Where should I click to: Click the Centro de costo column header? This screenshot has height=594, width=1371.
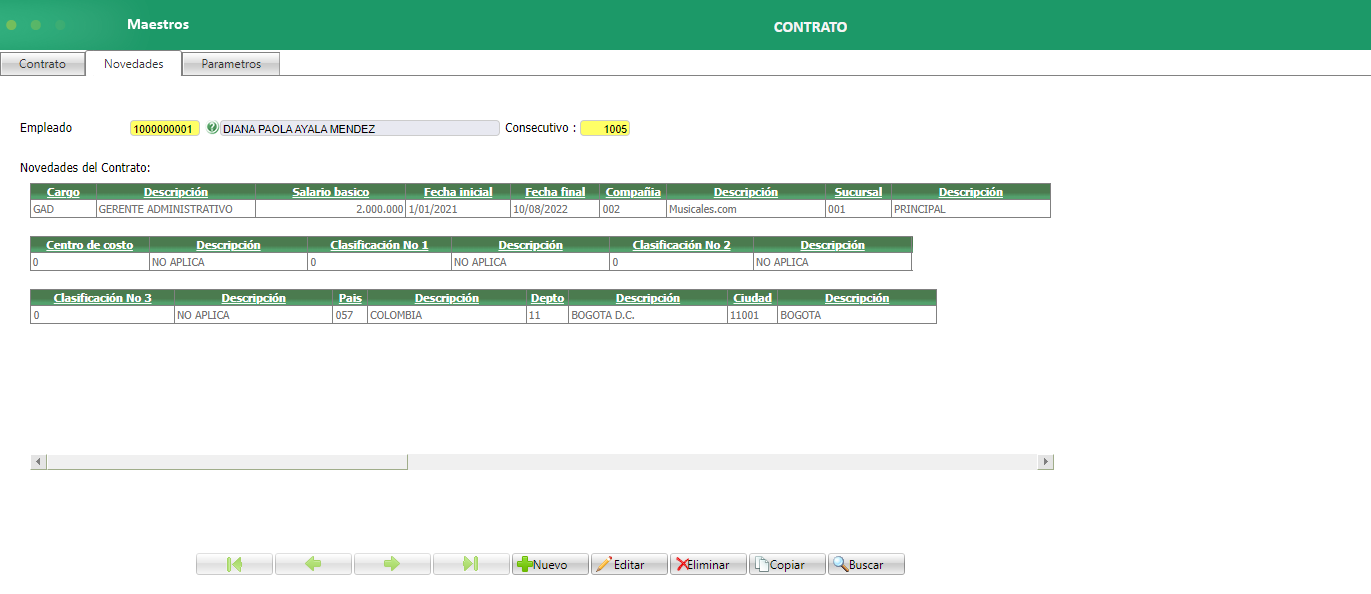pos(89,245)
